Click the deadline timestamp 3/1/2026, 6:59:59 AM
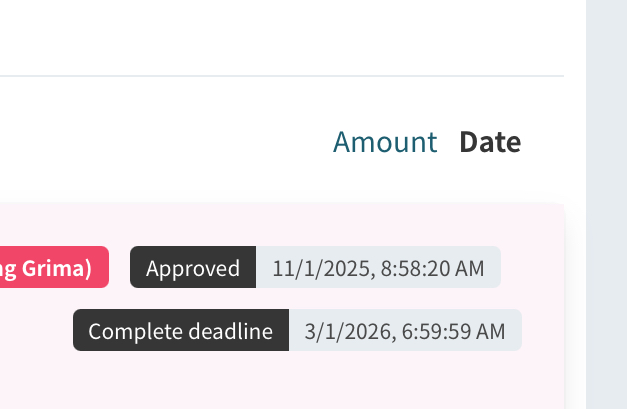The width and height of the screenshot is (627, 409). [405, 331]
